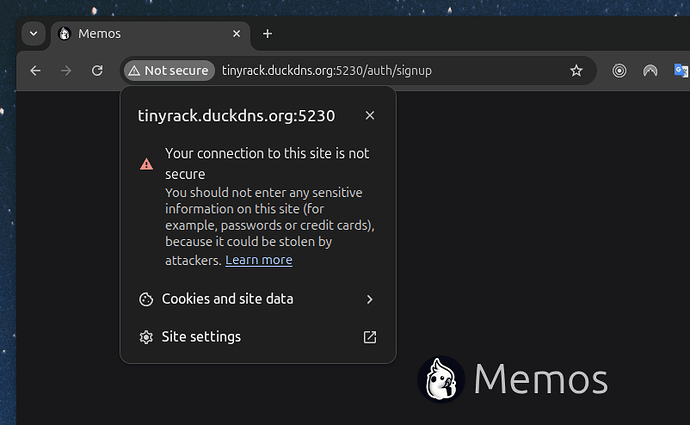The width and height of the screenshot is (690, 425).
Task: Open Site settings
Action: point(258,337)
